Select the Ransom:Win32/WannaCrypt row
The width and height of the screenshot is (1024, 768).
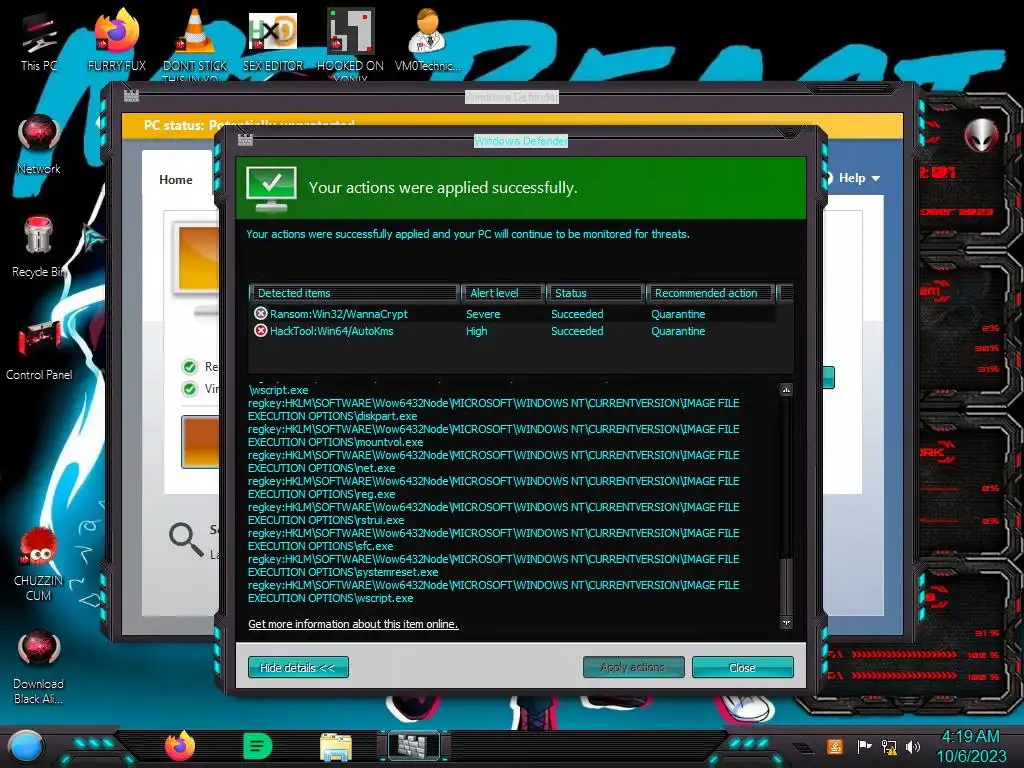click(512, 313)
